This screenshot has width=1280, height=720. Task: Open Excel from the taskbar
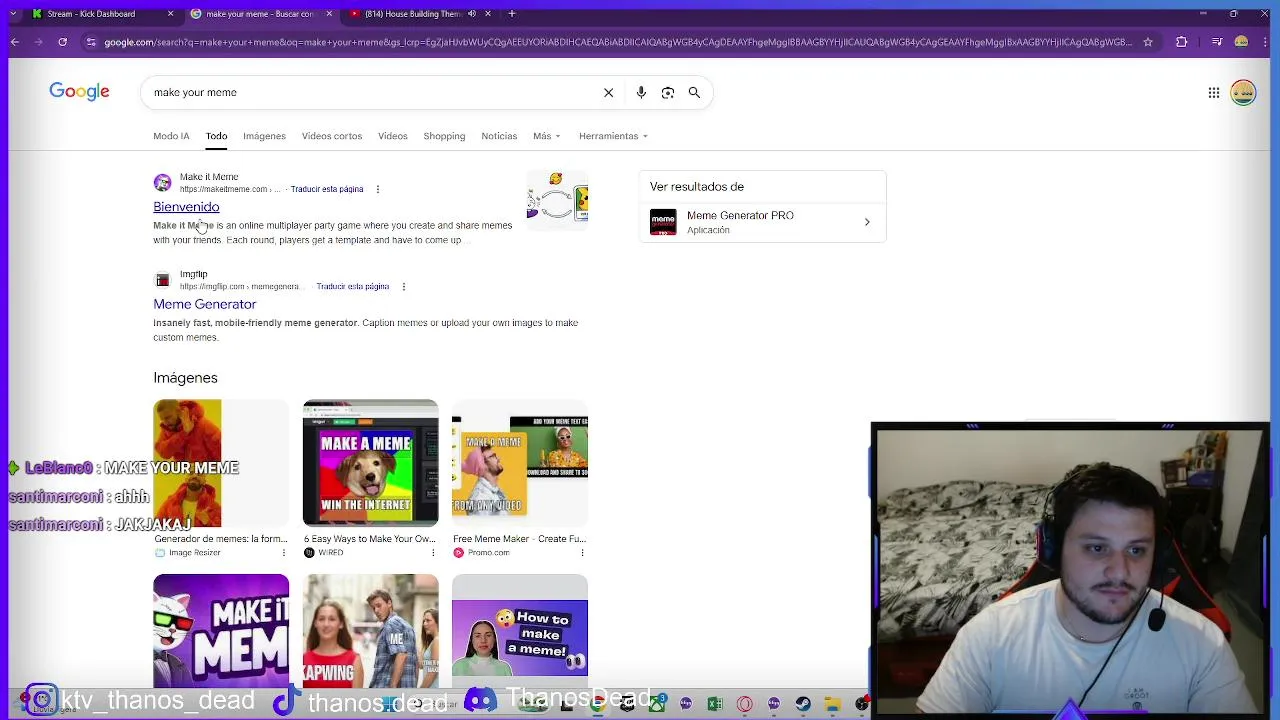point(715,704)
